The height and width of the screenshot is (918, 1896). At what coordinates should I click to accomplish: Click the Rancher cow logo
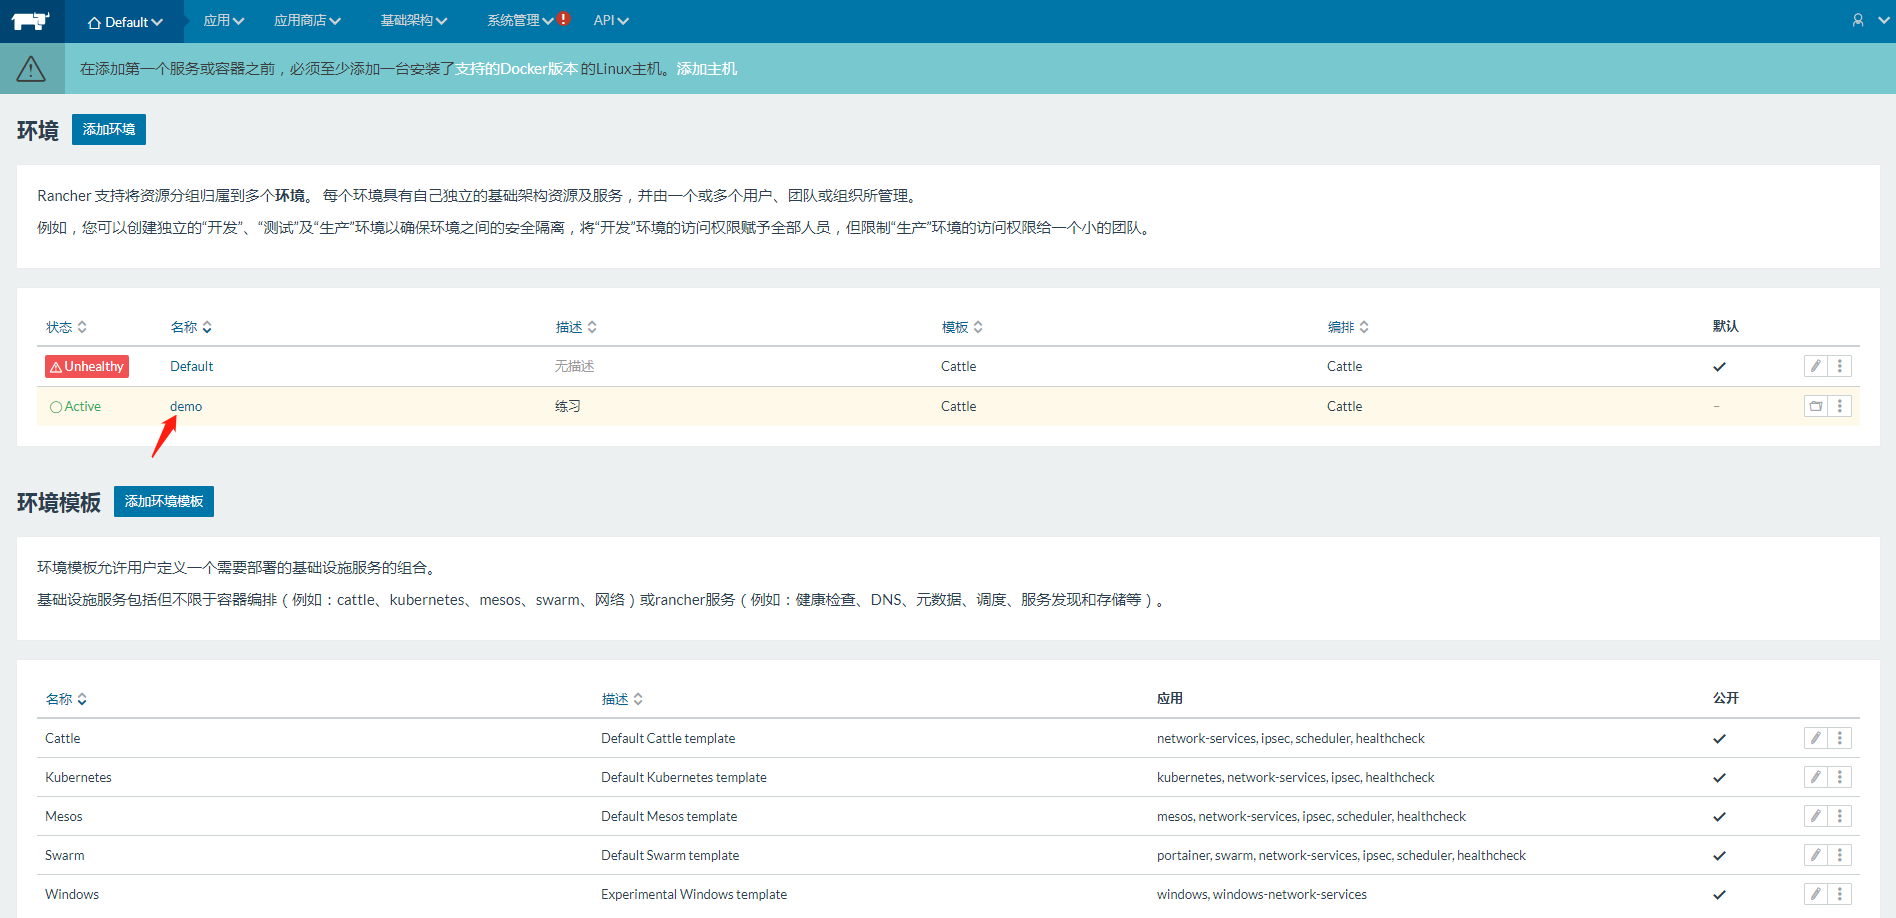[x=31, y=20]
